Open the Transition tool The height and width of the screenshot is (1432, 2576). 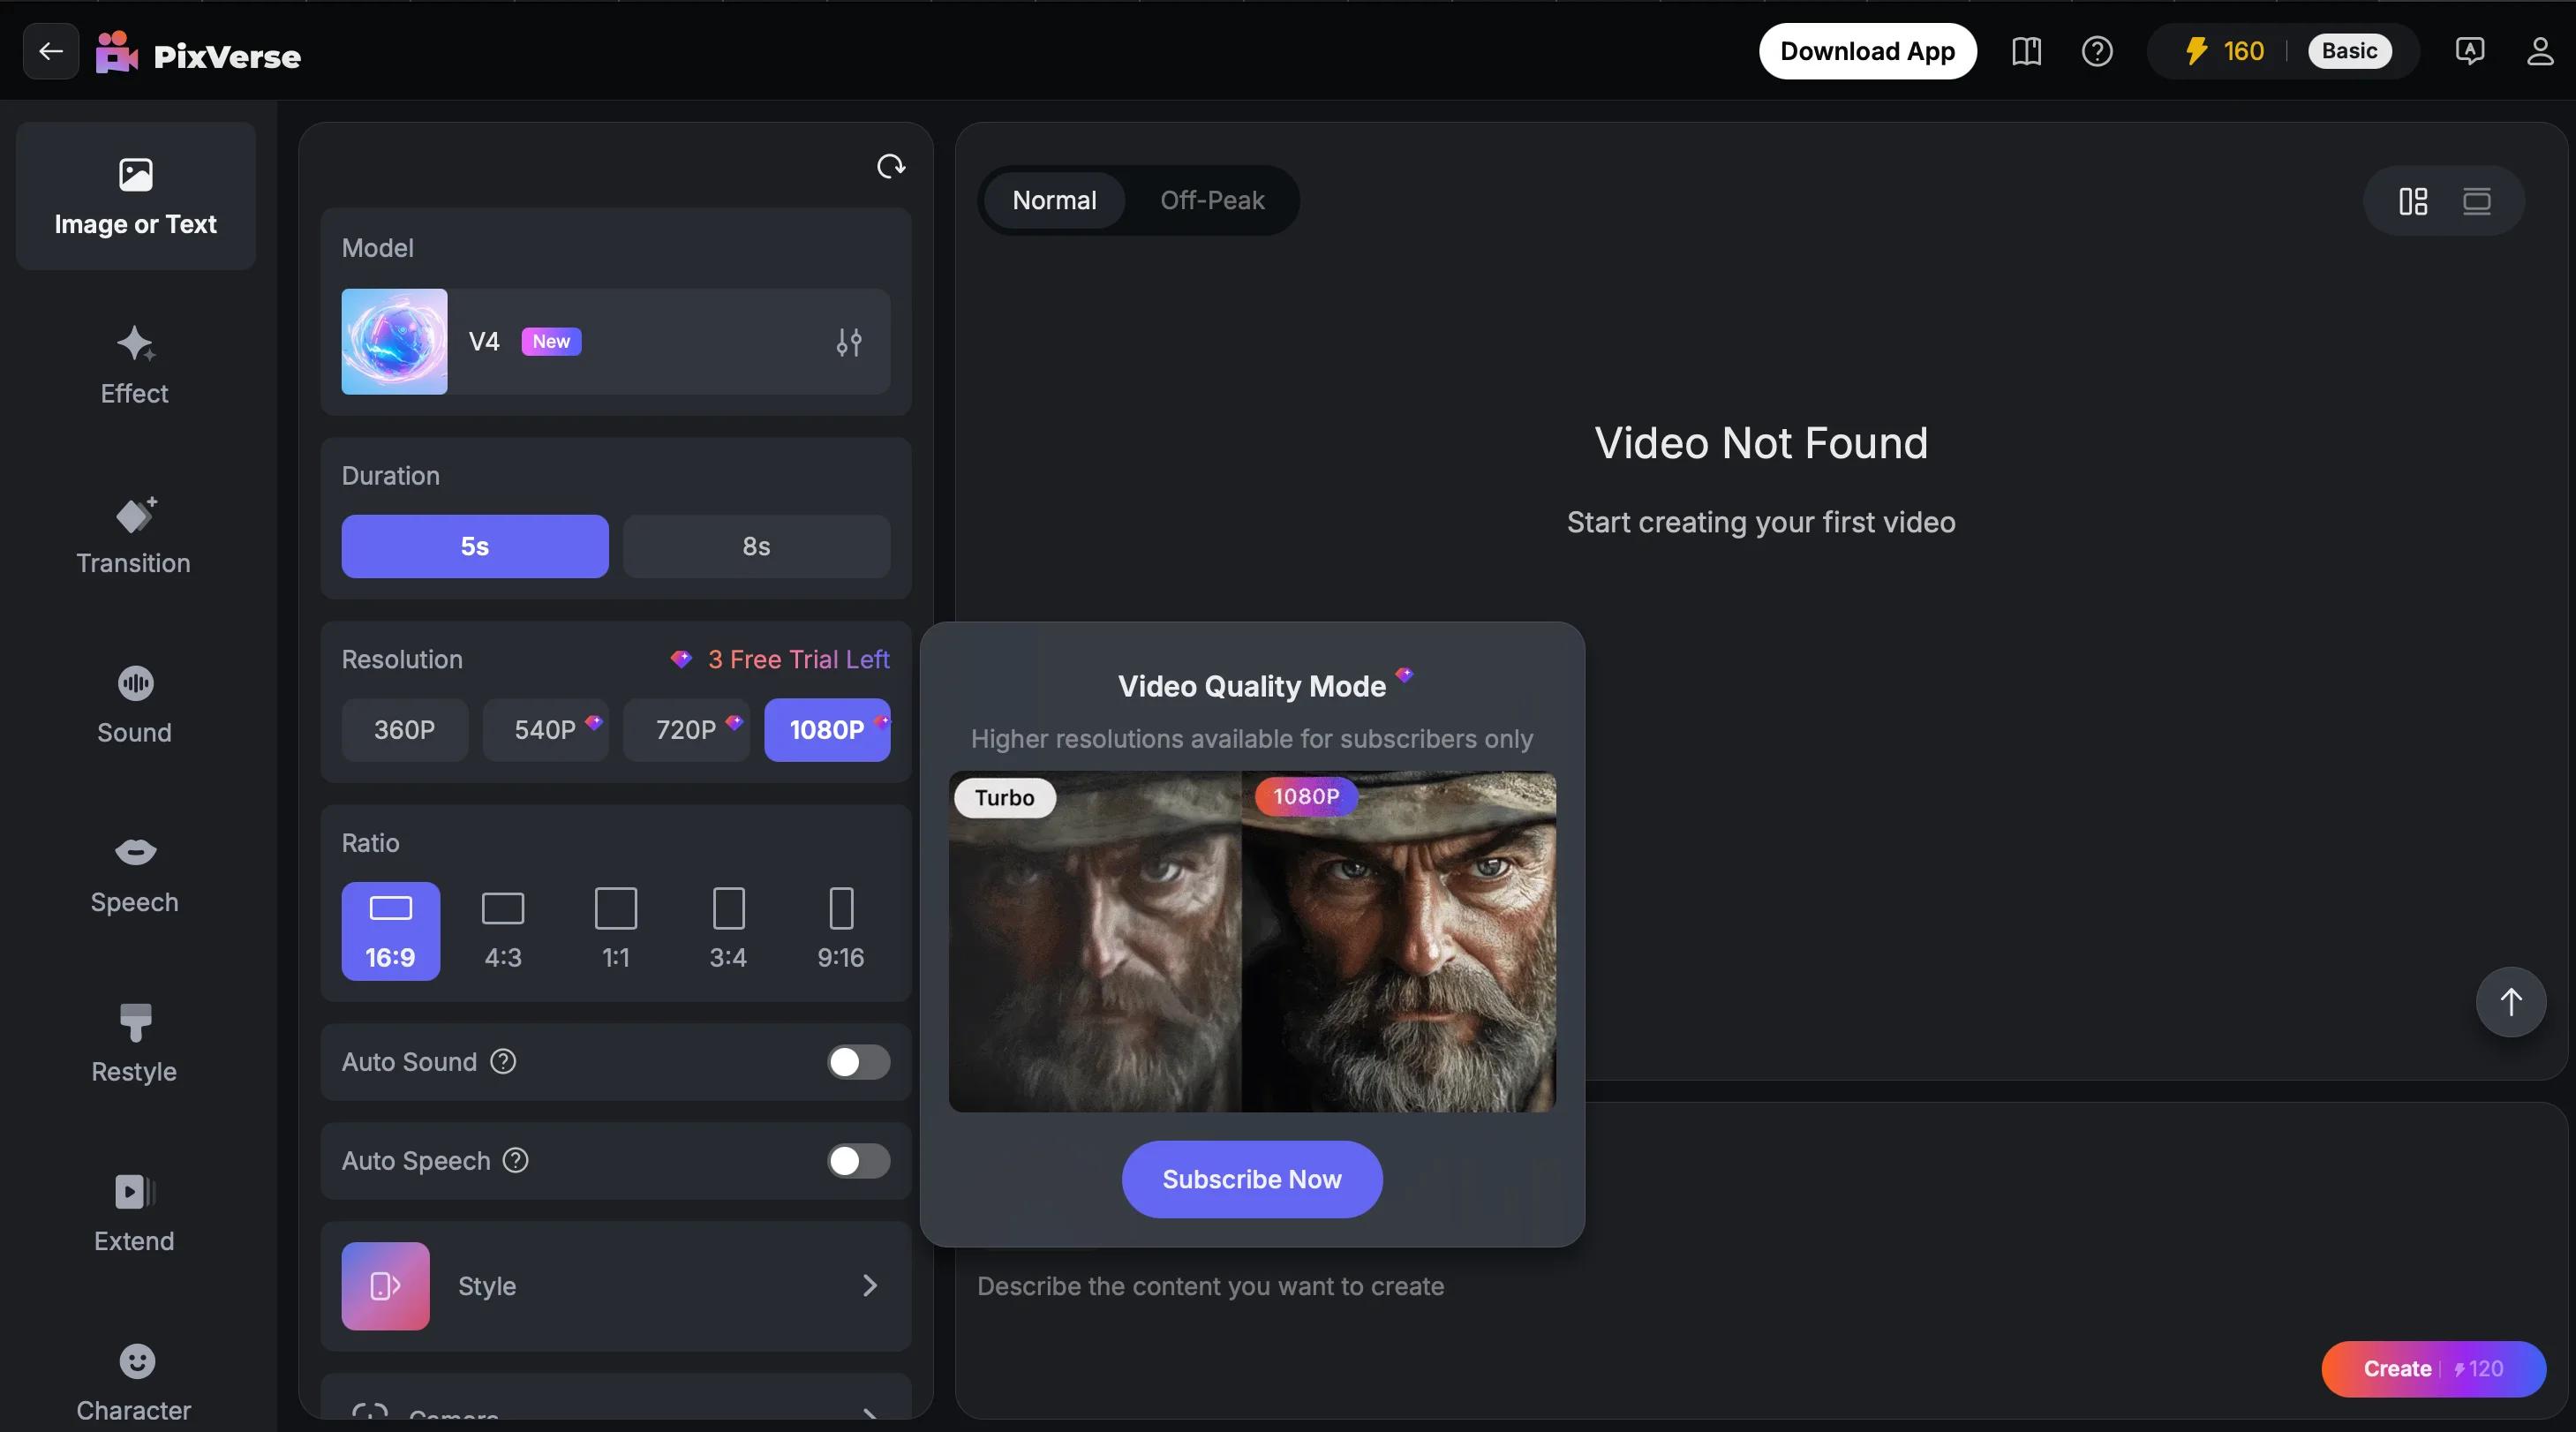[135, 534]
